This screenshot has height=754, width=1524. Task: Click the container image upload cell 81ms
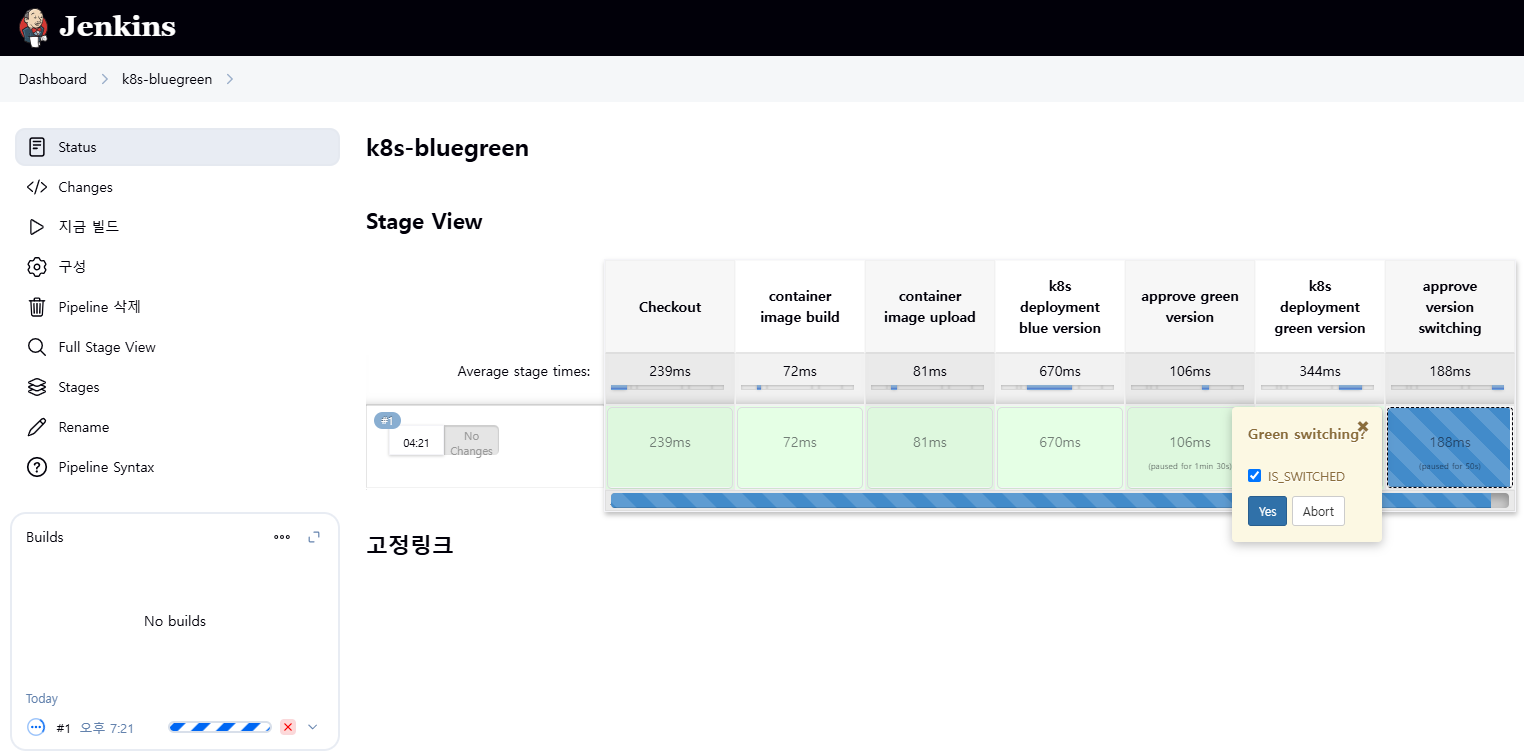(x=930, y=448)
